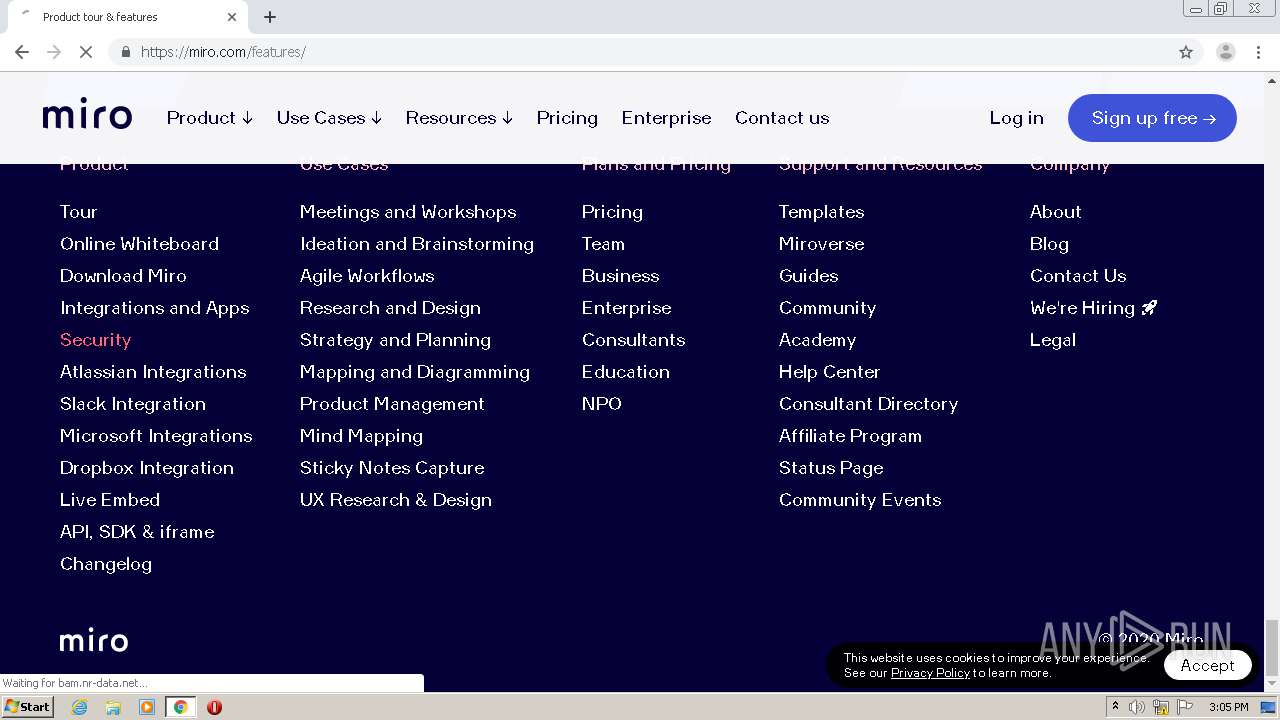Expand the Product dropdown menu
The height and width of the screenshot is (720, 1280).
tap(209, 117)
